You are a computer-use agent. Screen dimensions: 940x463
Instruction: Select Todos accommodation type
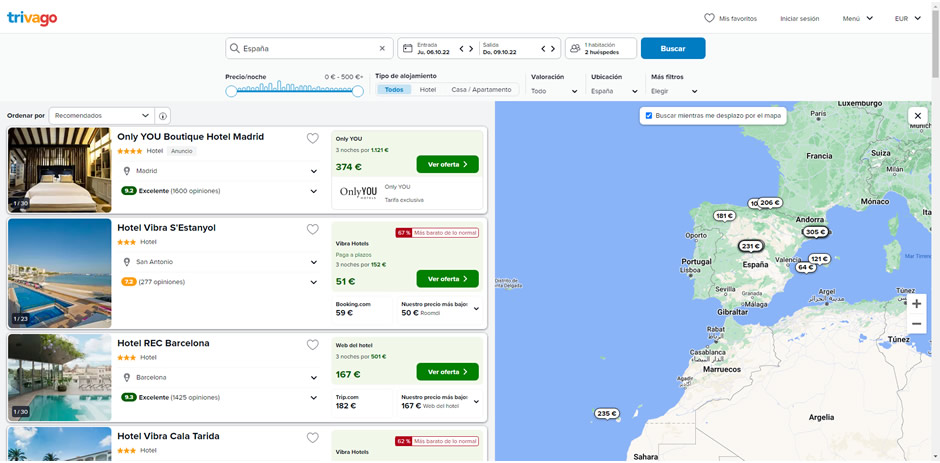(x=394, y=89)
